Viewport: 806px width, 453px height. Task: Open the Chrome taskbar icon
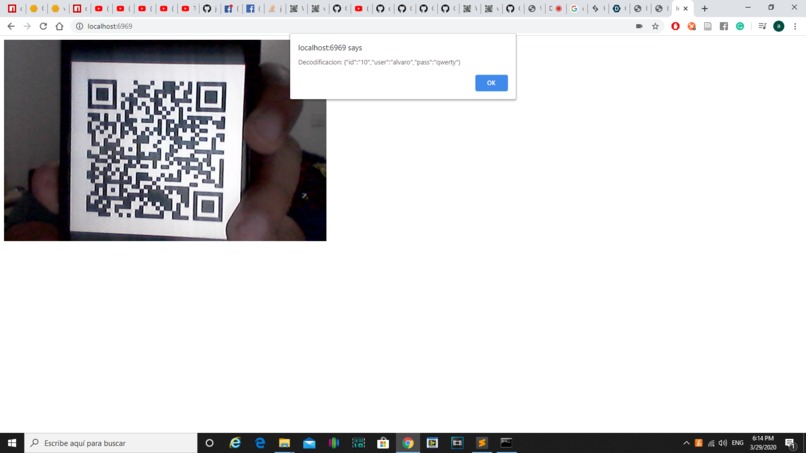pyautogui.click(x=408, y=443)
